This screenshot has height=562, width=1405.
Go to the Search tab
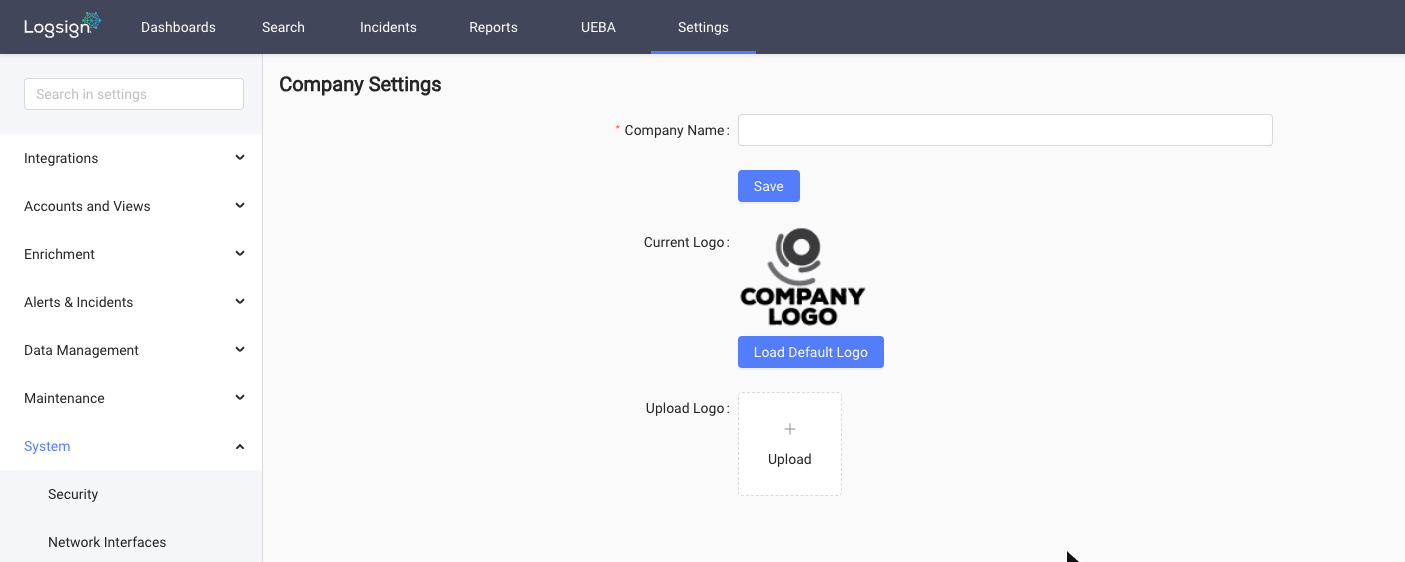[x=283, y=27]
